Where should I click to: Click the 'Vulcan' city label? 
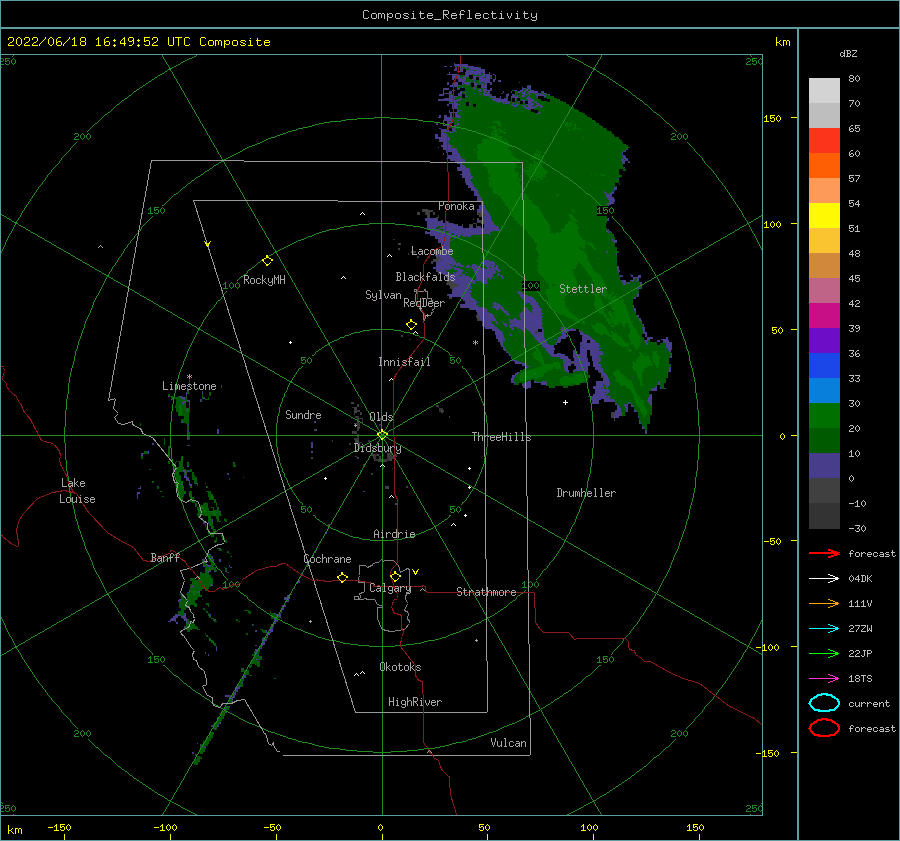[509, 743]
